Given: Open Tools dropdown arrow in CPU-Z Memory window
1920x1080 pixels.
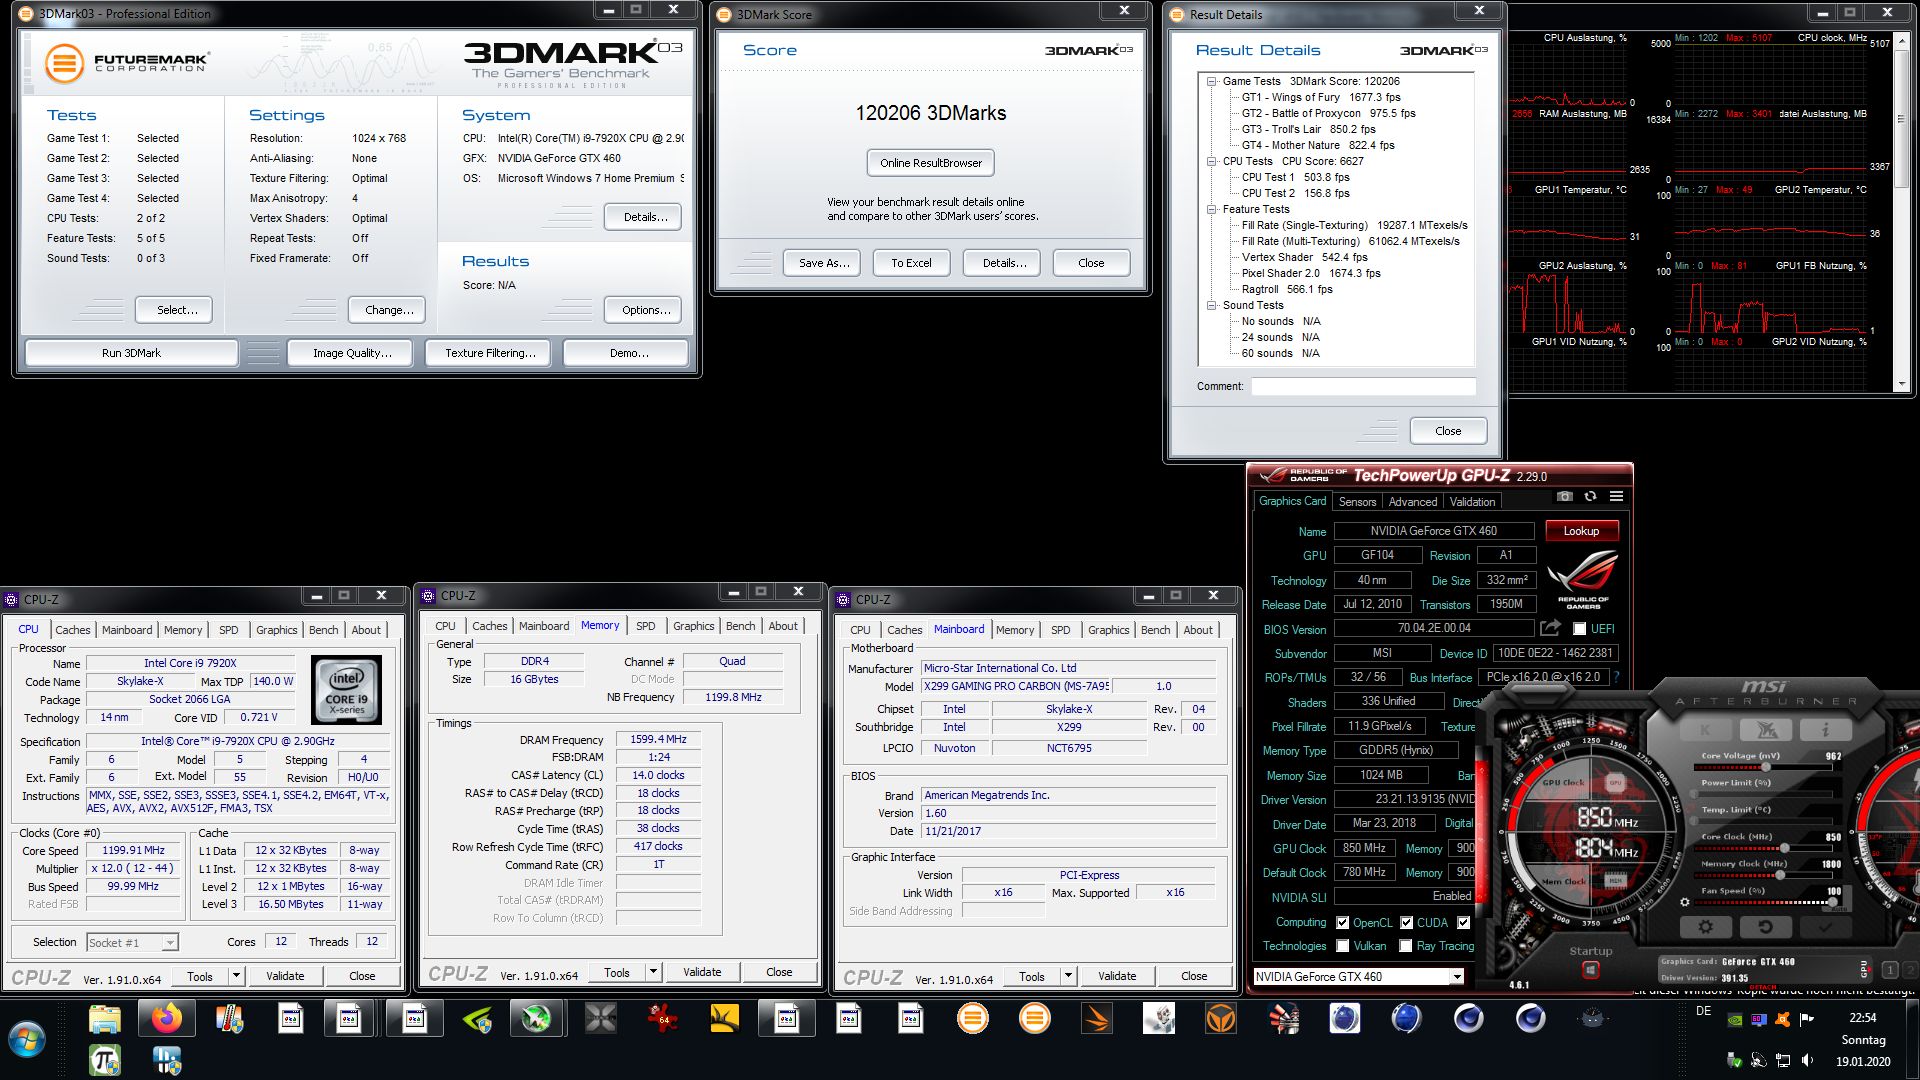Looking at the screenshot, I should coord(653,972).
